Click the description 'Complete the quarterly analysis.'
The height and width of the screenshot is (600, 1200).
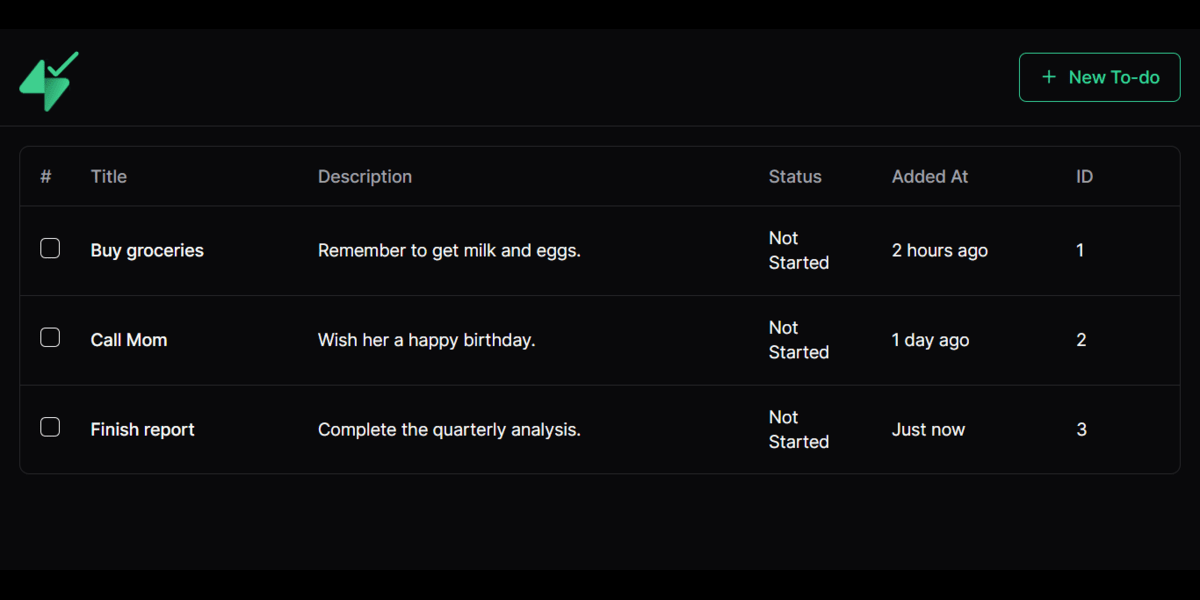(449, 430)
